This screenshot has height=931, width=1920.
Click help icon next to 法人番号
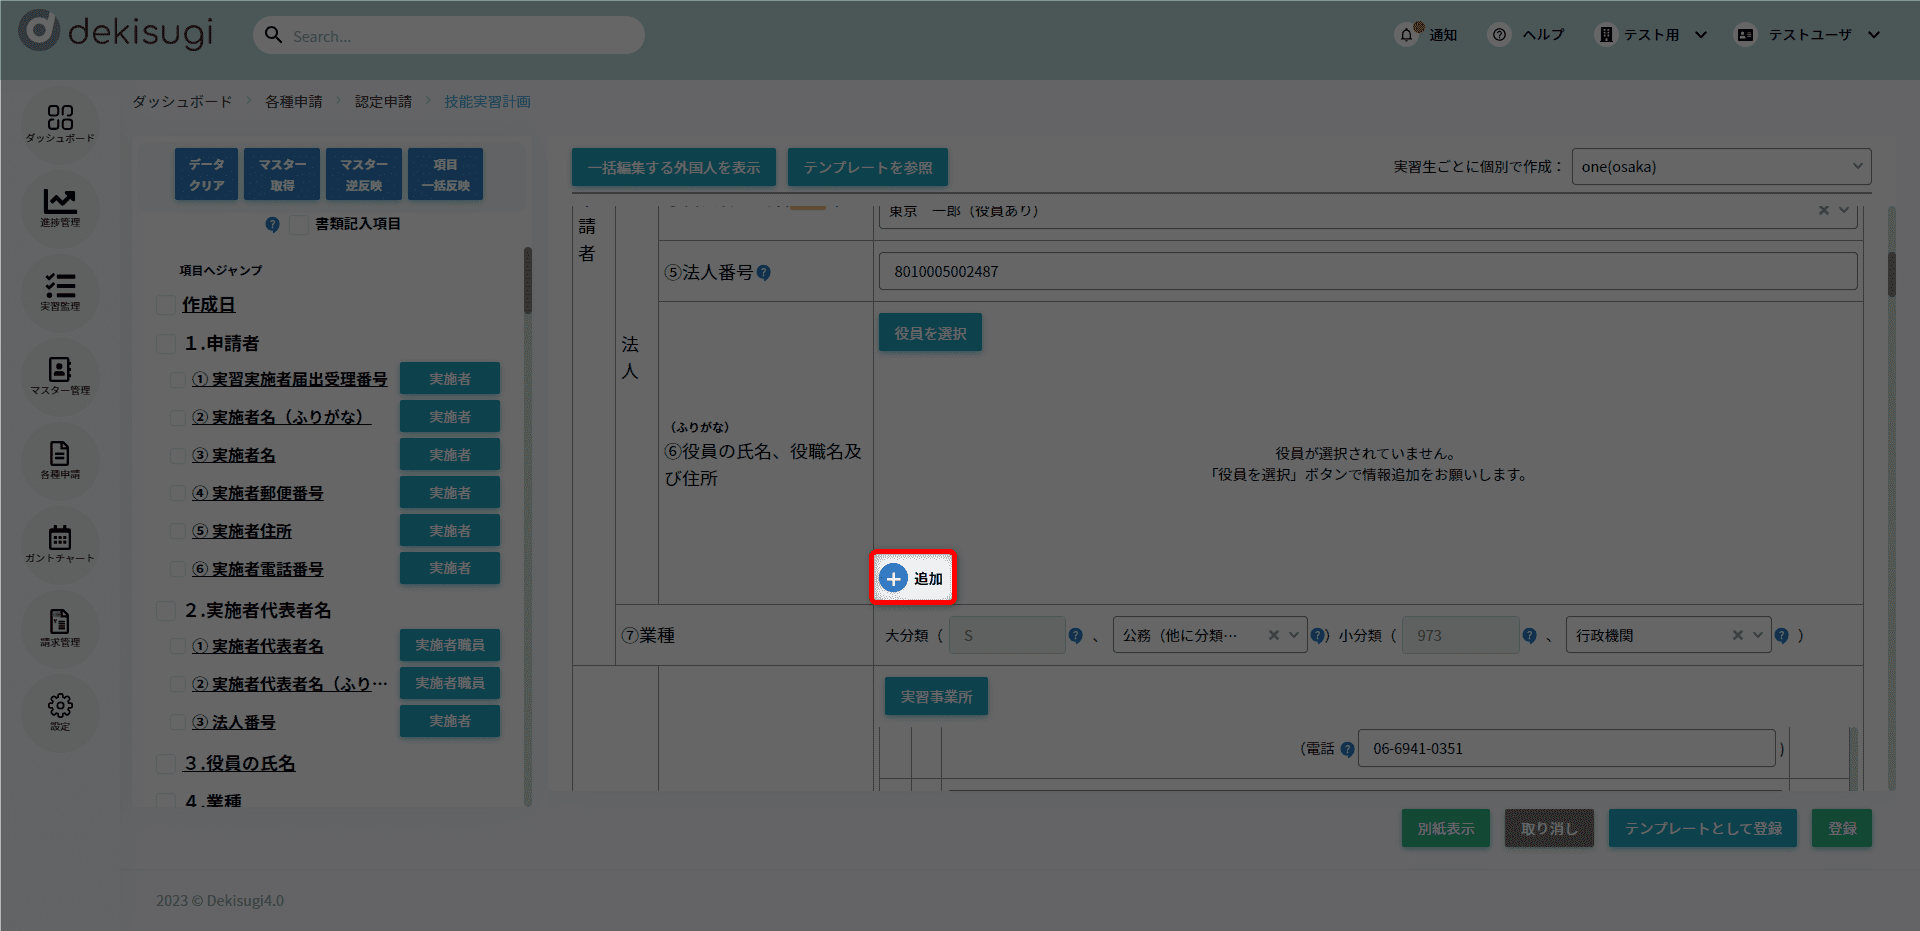point(764,273)
